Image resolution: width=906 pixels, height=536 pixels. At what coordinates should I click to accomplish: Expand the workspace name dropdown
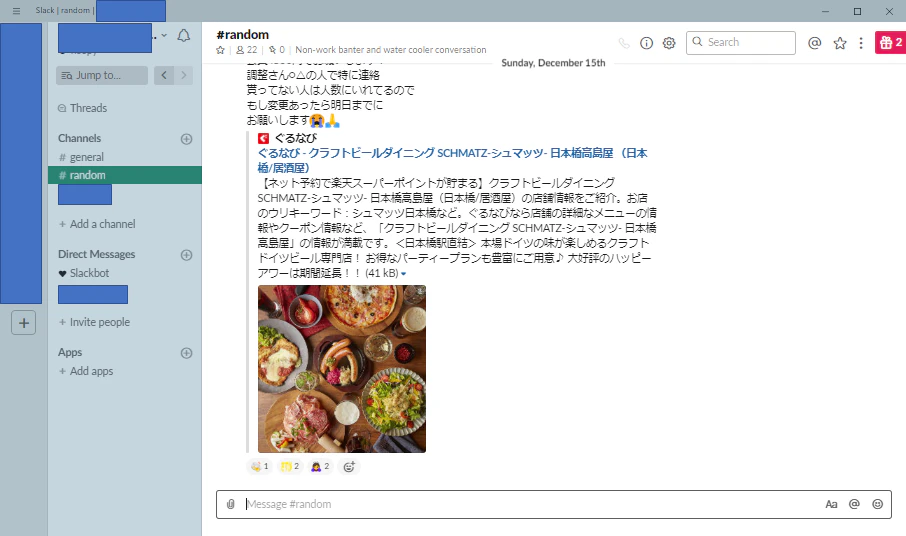coord(164,36)
